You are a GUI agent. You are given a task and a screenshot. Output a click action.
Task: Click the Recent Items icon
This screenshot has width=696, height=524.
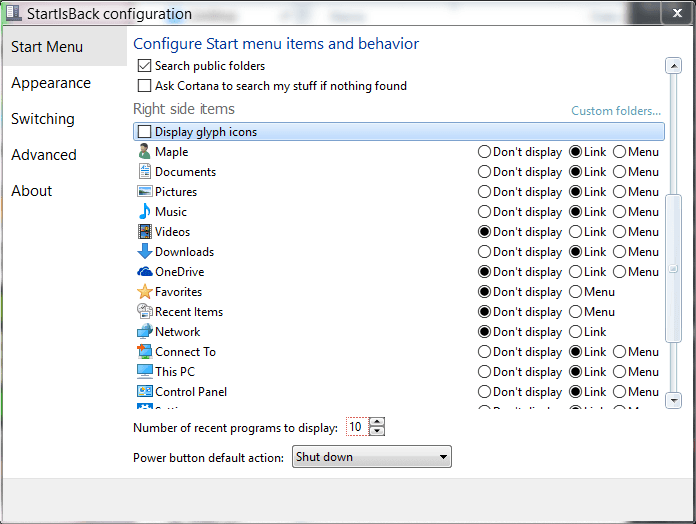tap(145, 311)
